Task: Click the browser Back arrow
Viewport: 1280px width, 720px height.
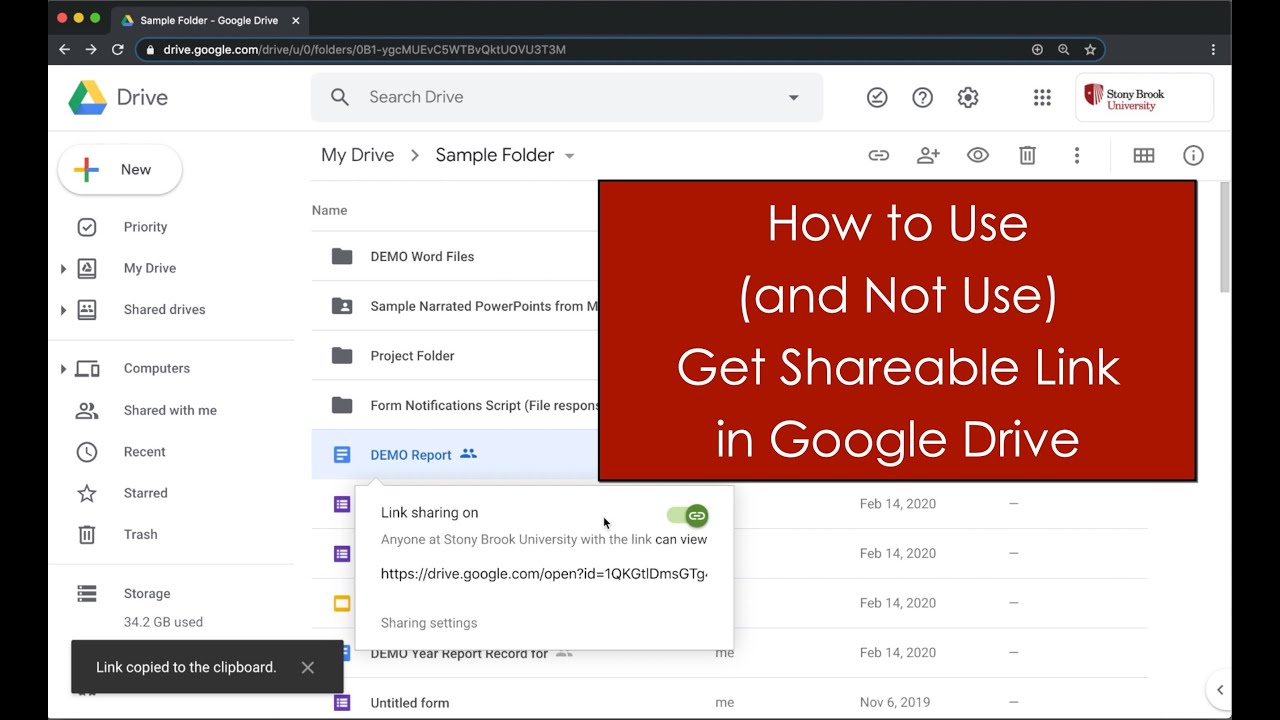Action: (65, 49)
